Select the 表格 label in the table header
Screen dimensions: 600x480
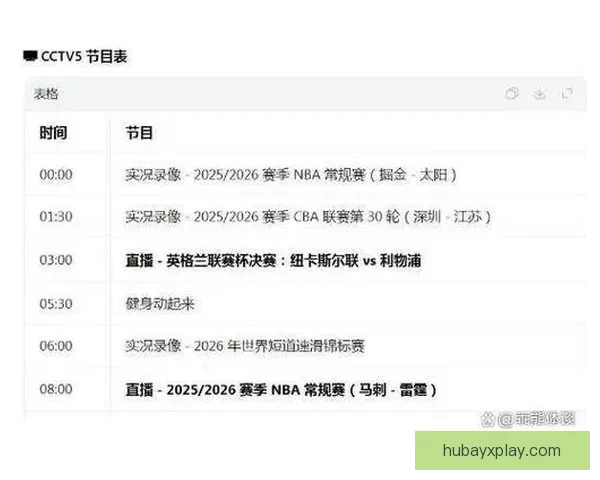[x=46, y=94]
